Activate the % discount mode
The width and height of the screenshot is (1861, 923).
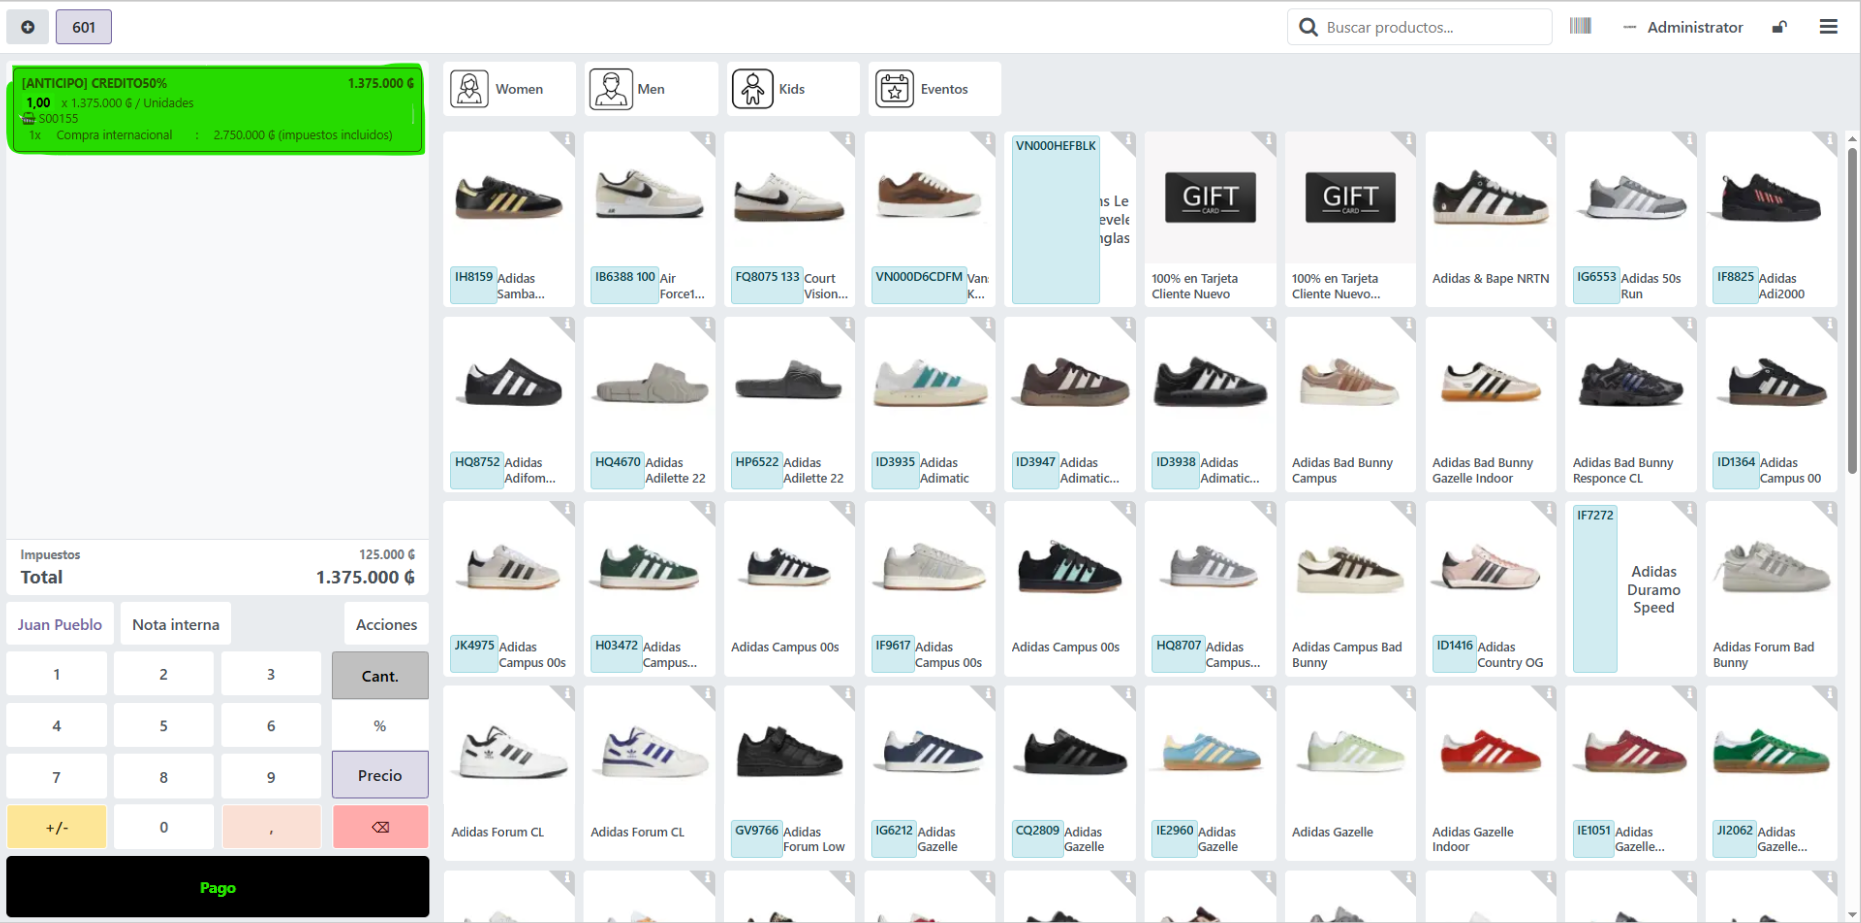[380, 725]
